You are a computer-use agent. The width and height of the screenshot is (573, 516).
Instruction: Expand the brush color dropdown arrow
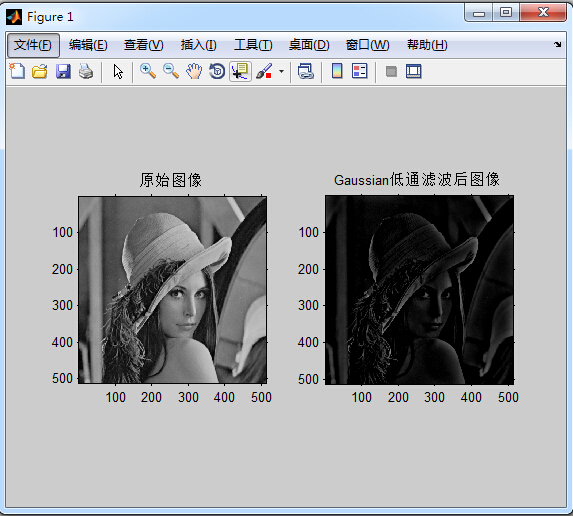(x=281, y=71)
